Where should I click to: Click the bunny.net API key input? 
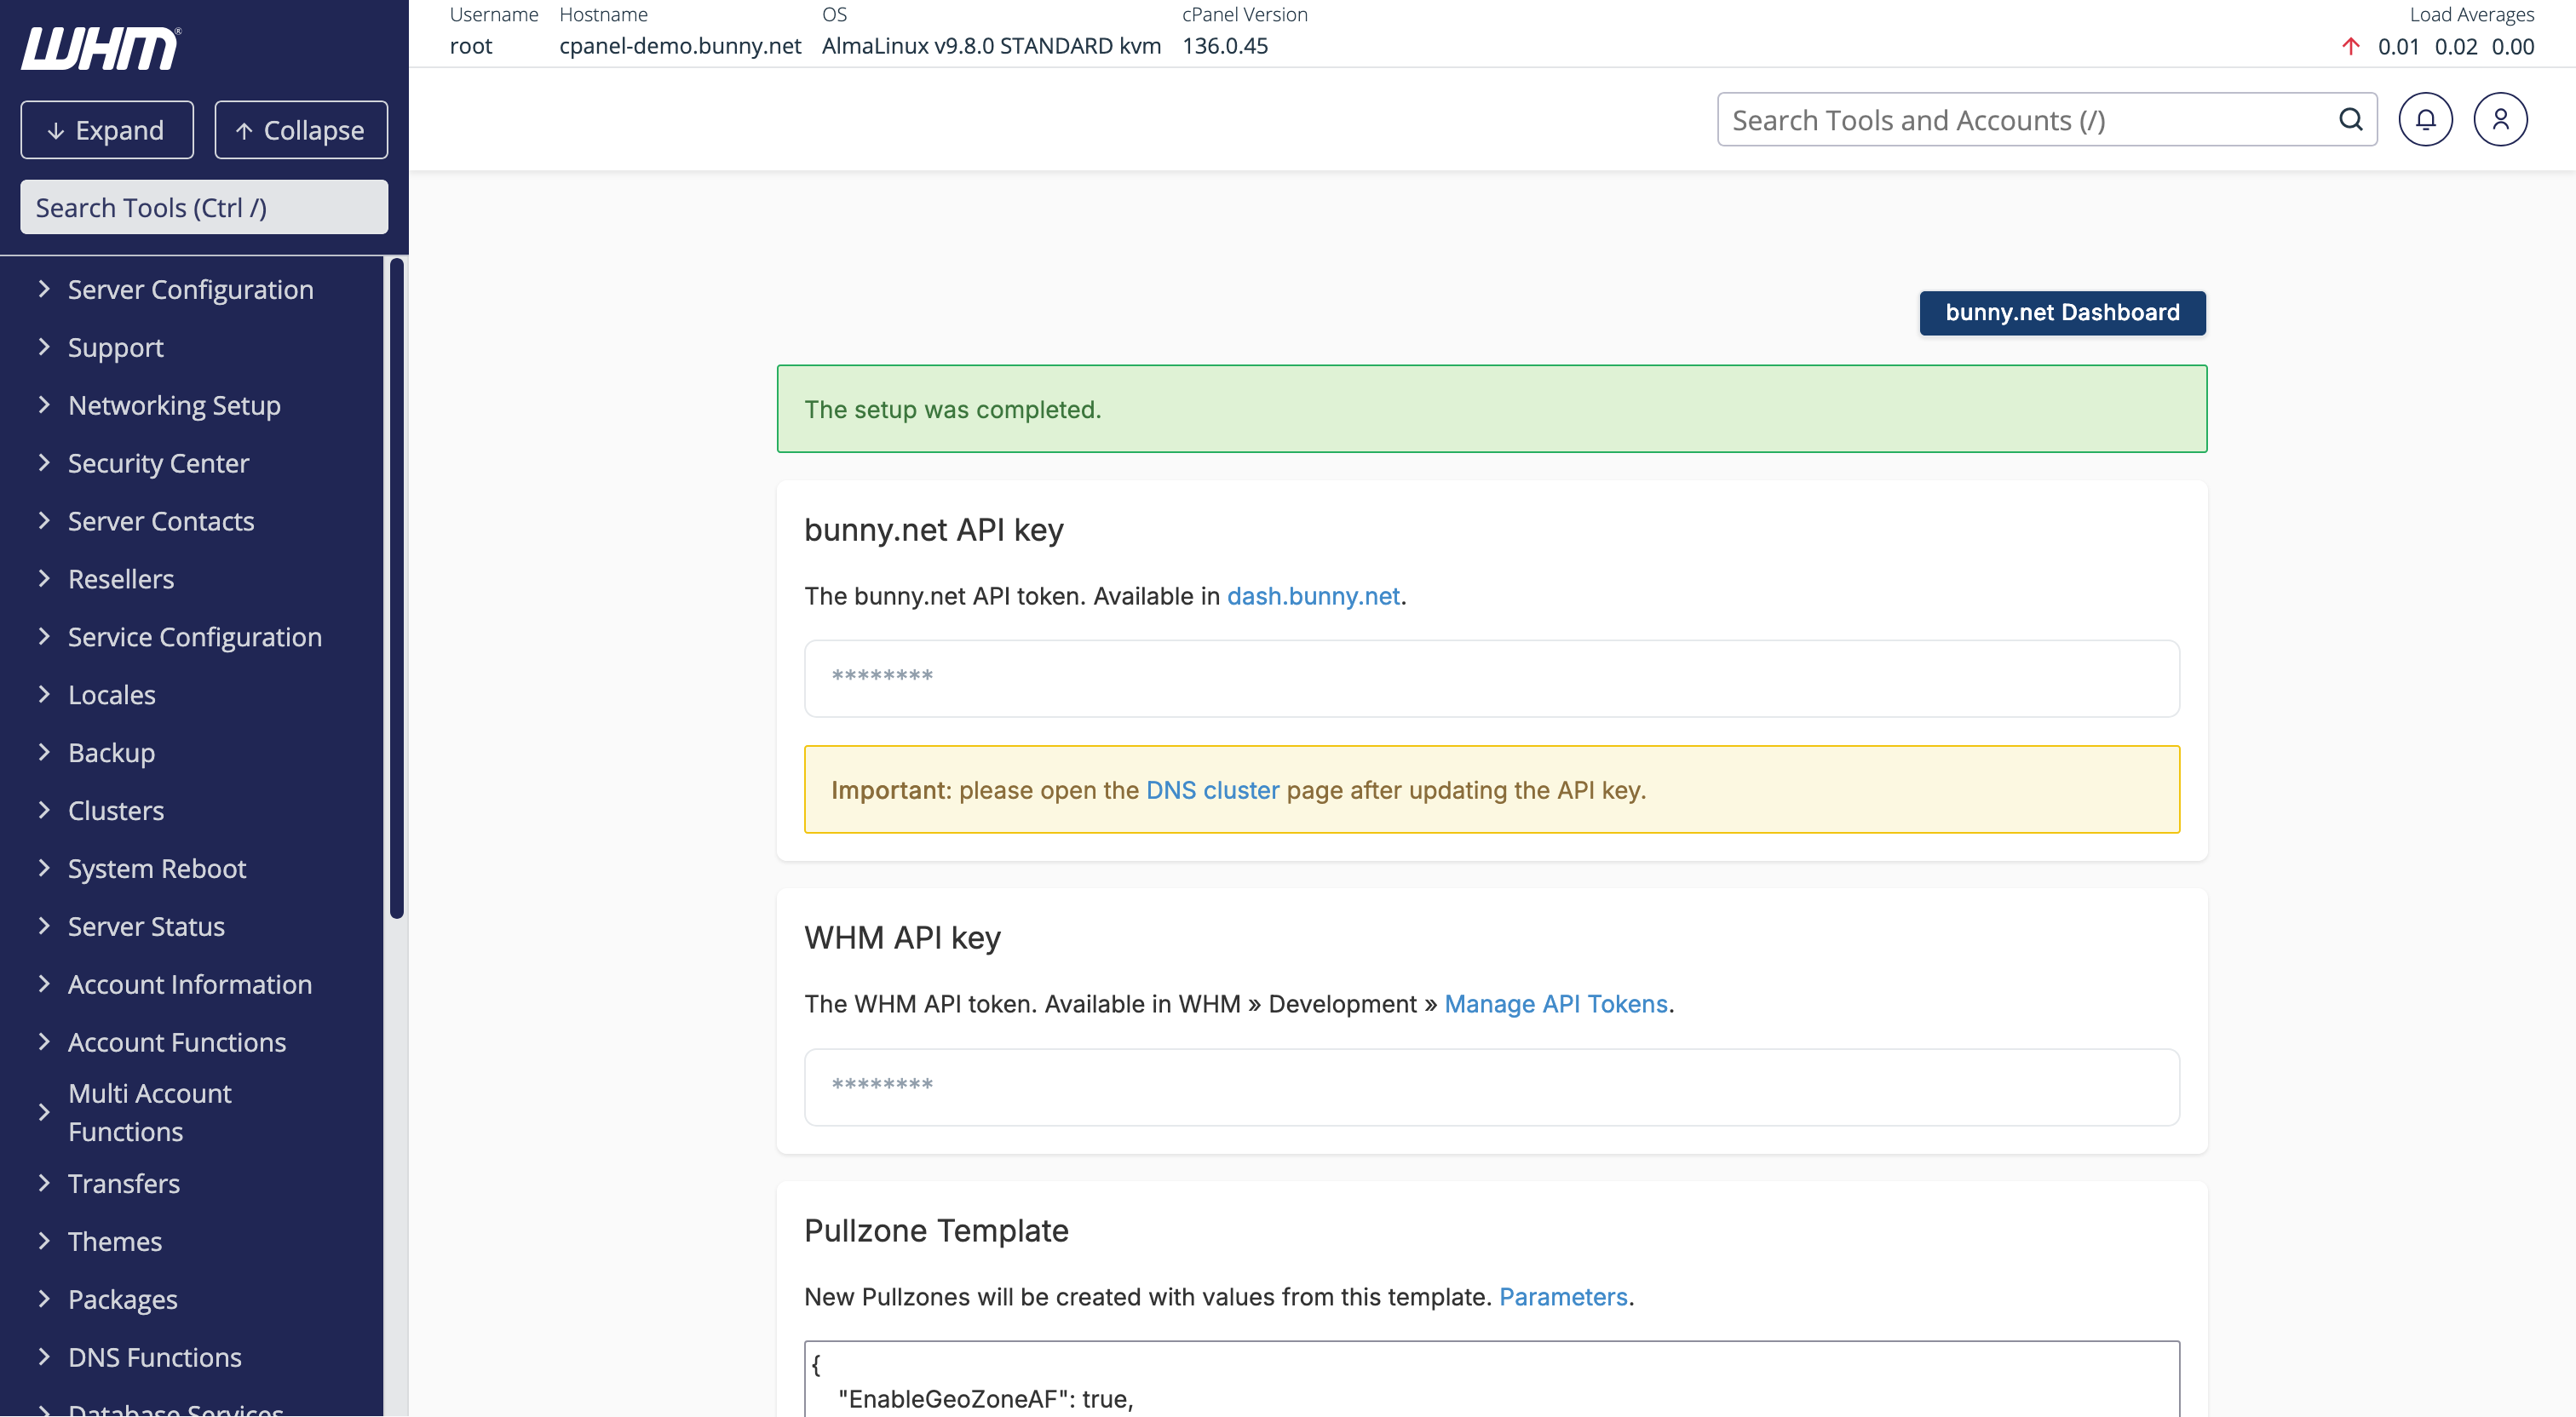click(1491, 678)
